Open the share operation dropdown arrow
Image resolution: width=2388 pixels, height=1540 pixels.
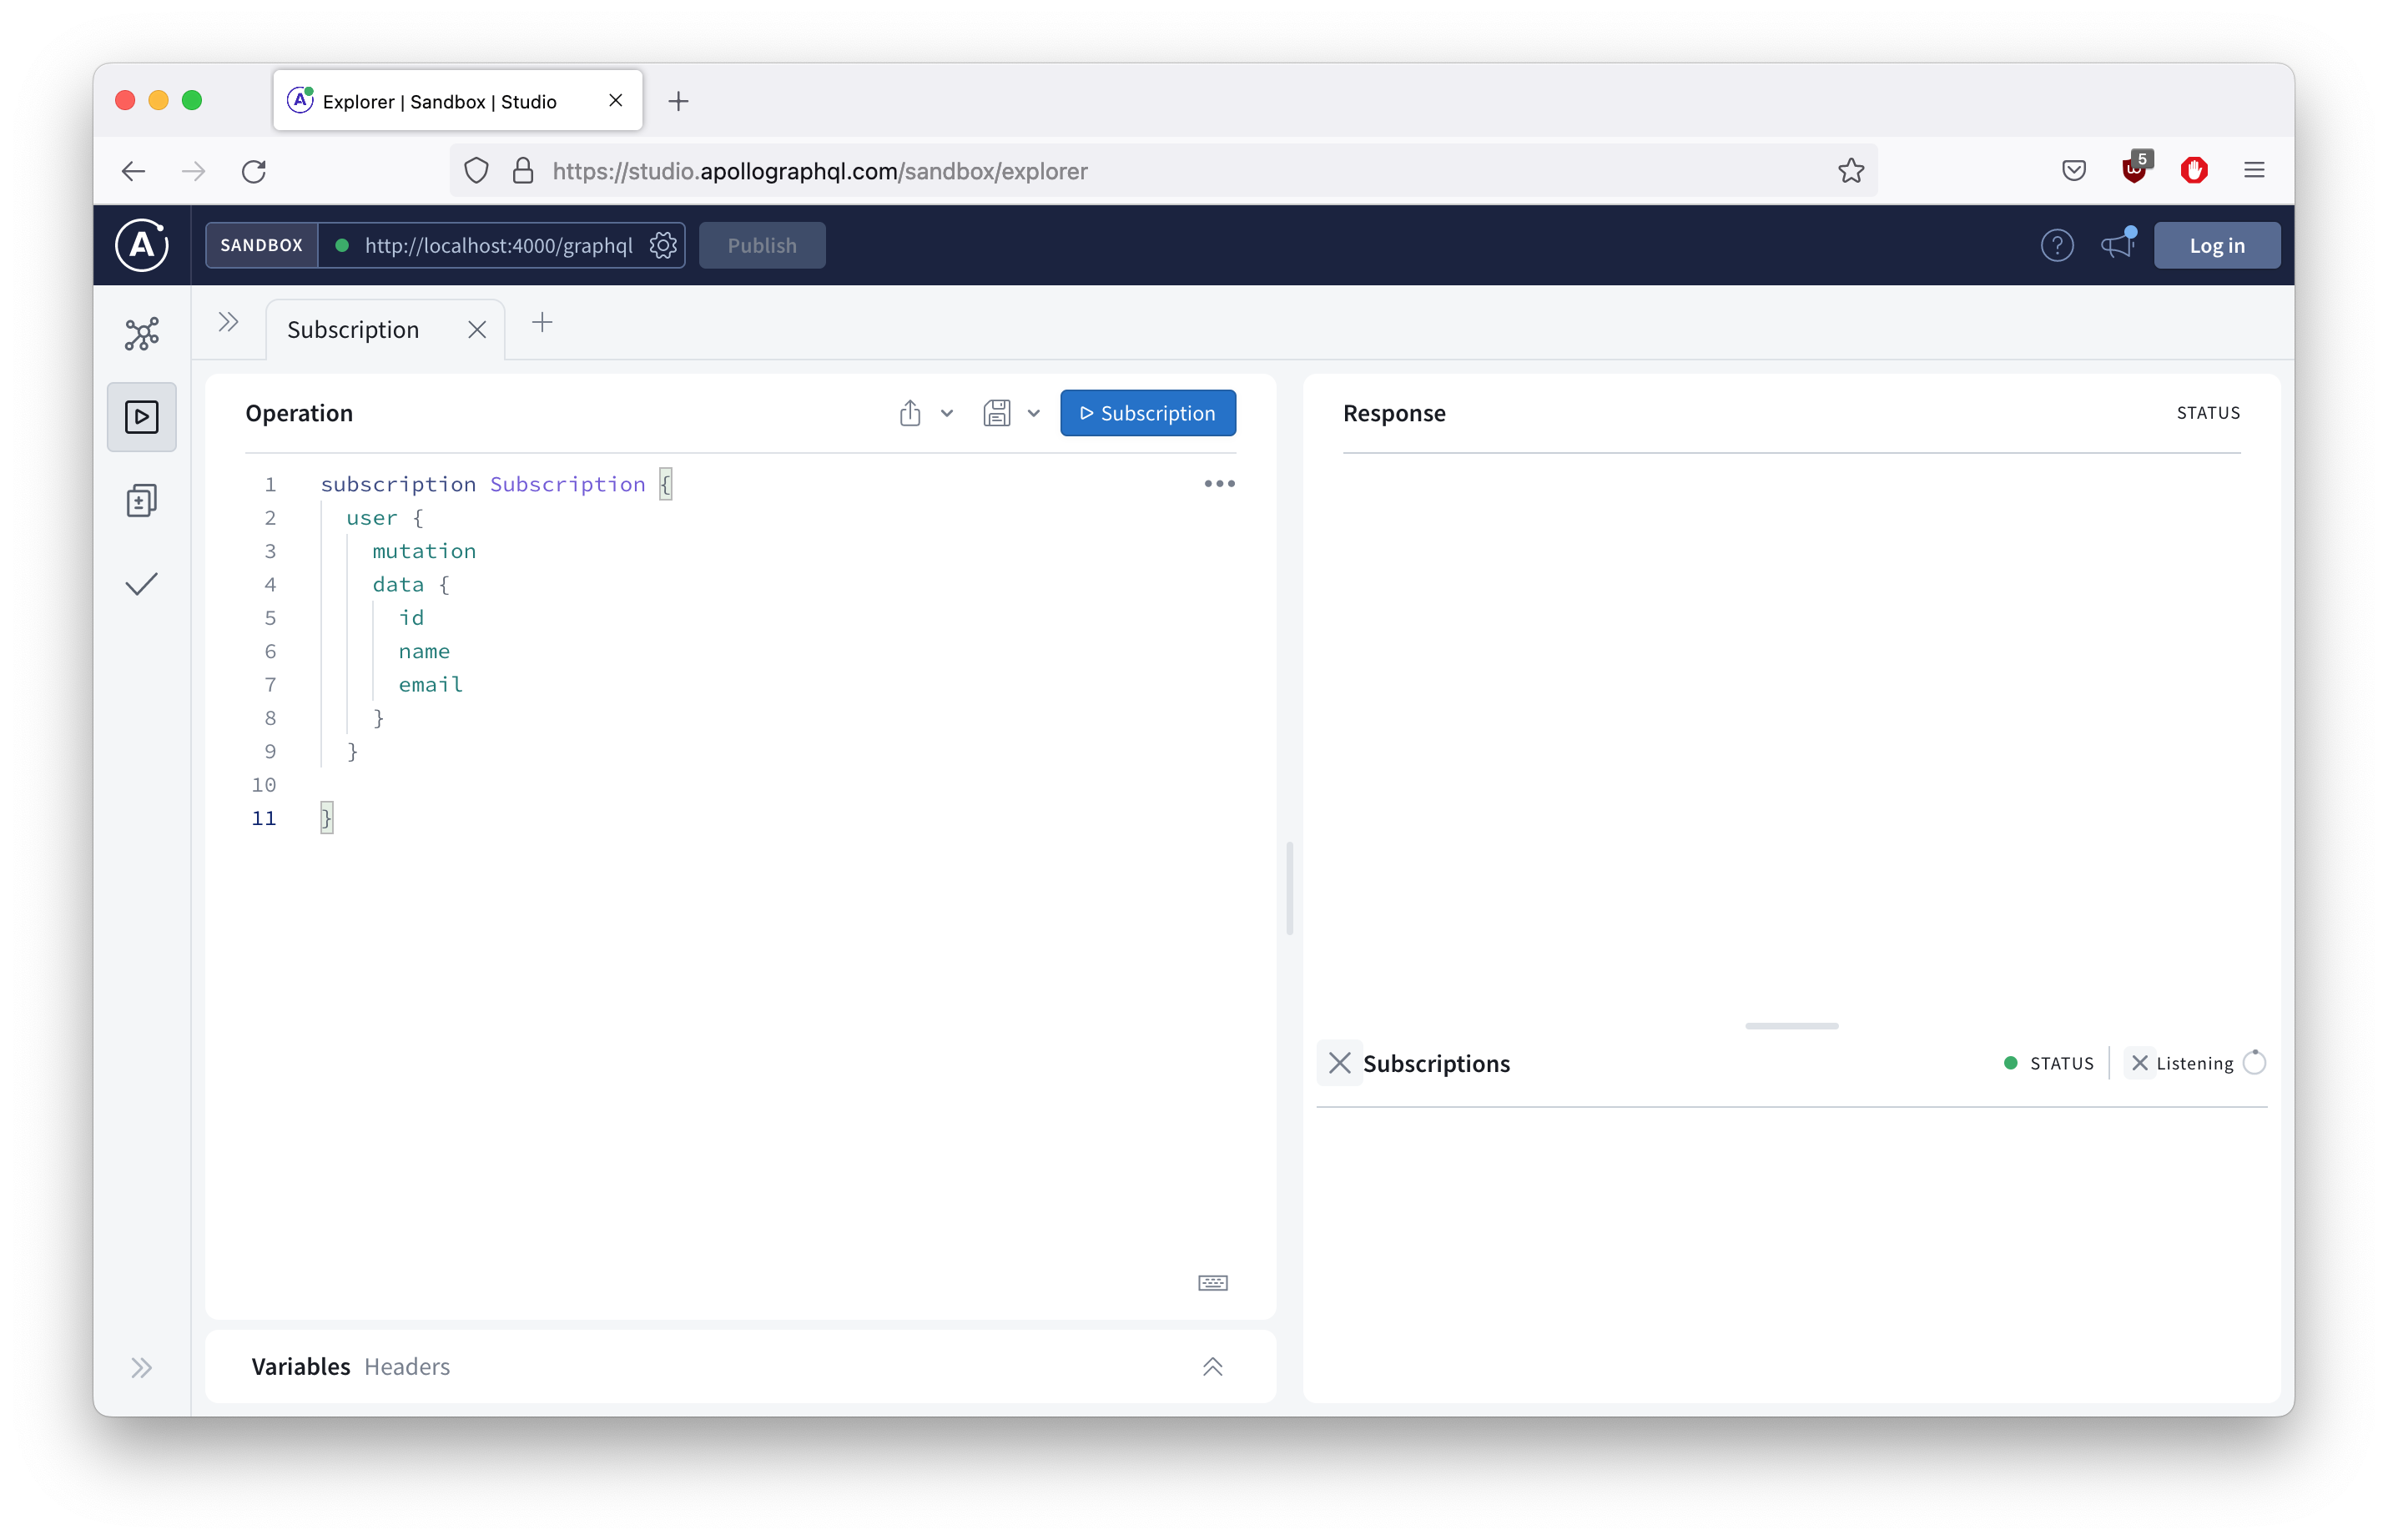tap(946, 413)
